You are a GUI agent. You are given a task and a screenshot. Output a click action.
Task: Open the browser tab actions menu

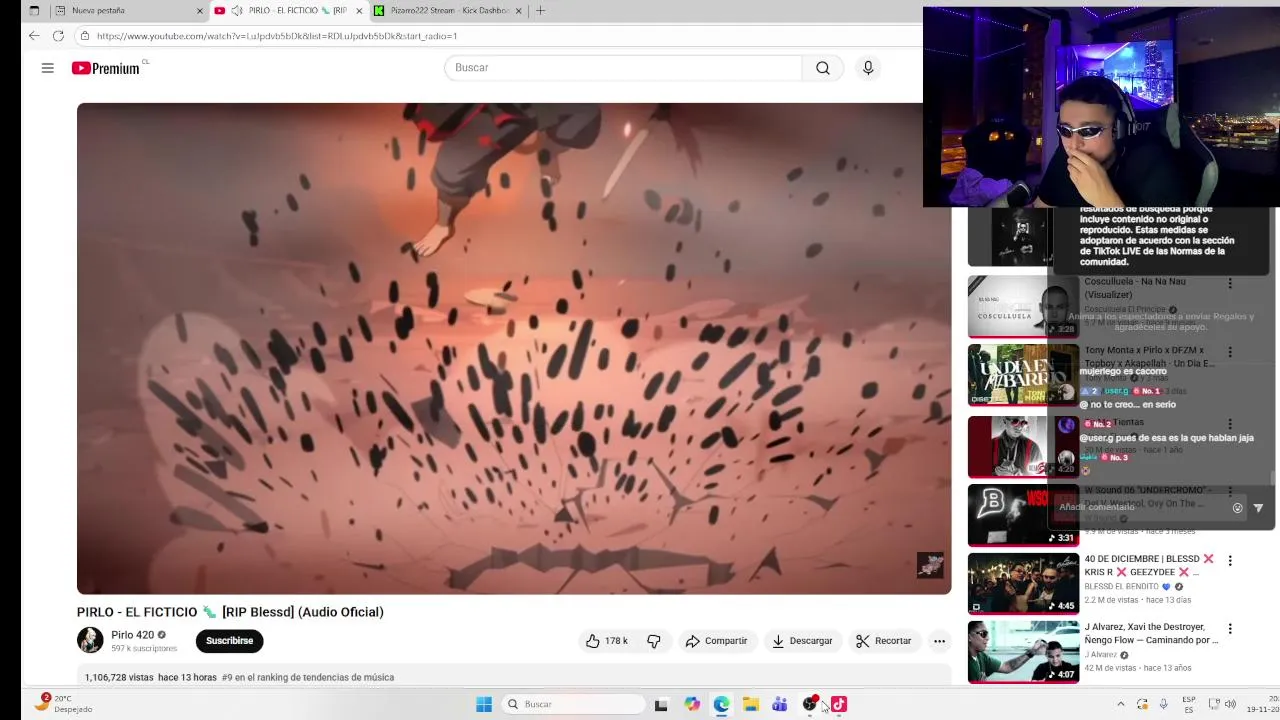pyautogui.click(x=33, y=11)
